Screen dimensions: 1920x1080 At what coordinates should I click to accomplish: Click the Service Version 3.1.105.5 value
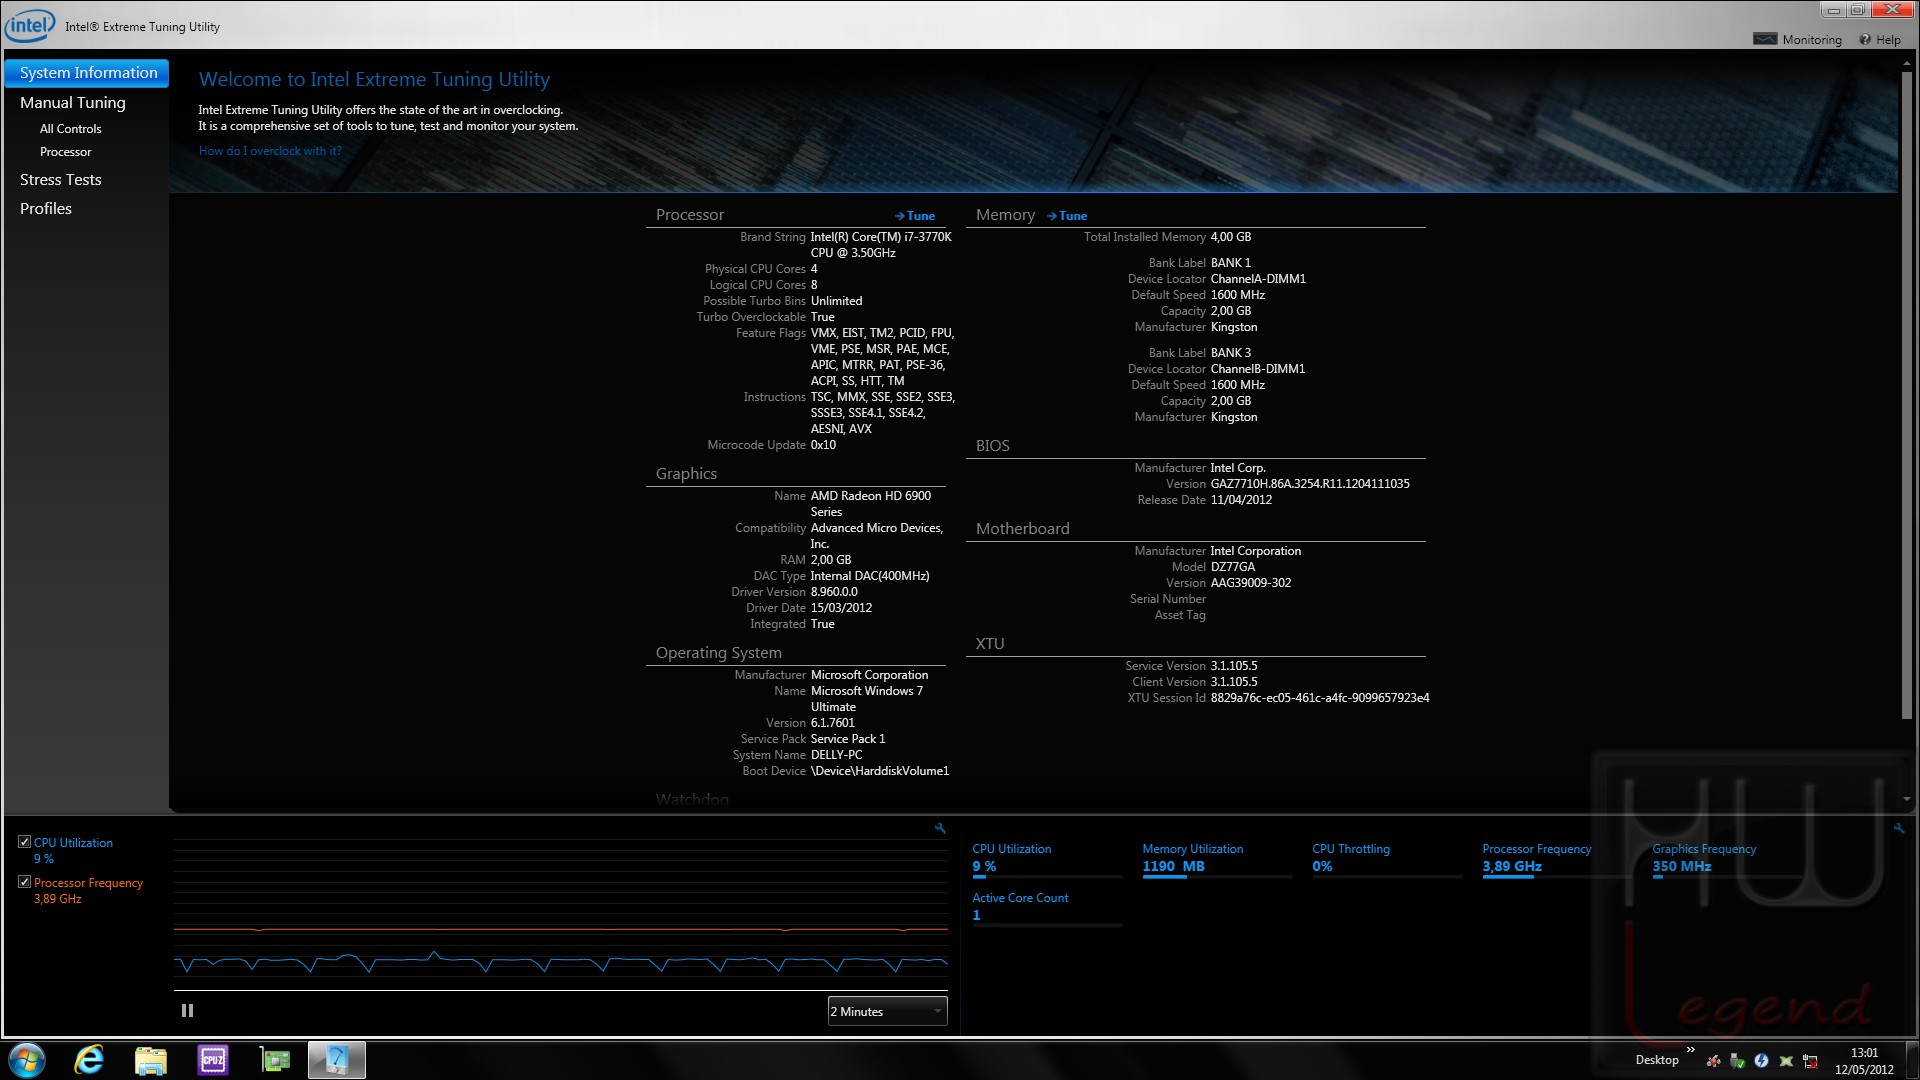pos(1234,666)
